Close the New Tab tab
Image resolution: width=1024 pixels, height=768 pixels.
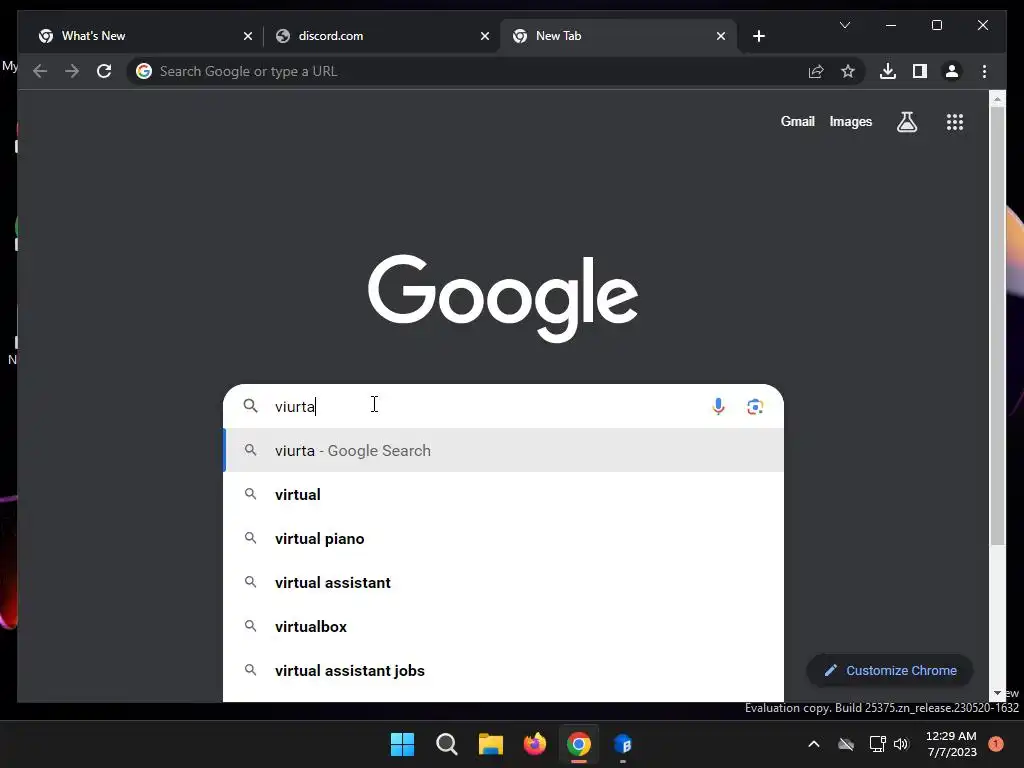coord(720,36)
